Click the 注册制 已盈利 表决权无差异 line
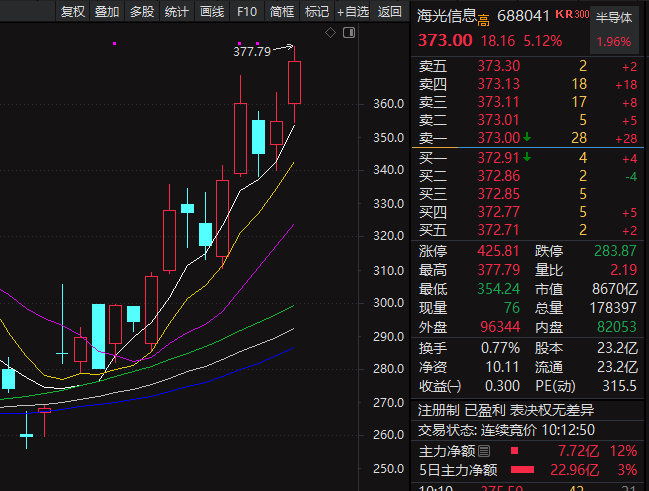This screenshot has width=649, height=491. click(506, 411)
